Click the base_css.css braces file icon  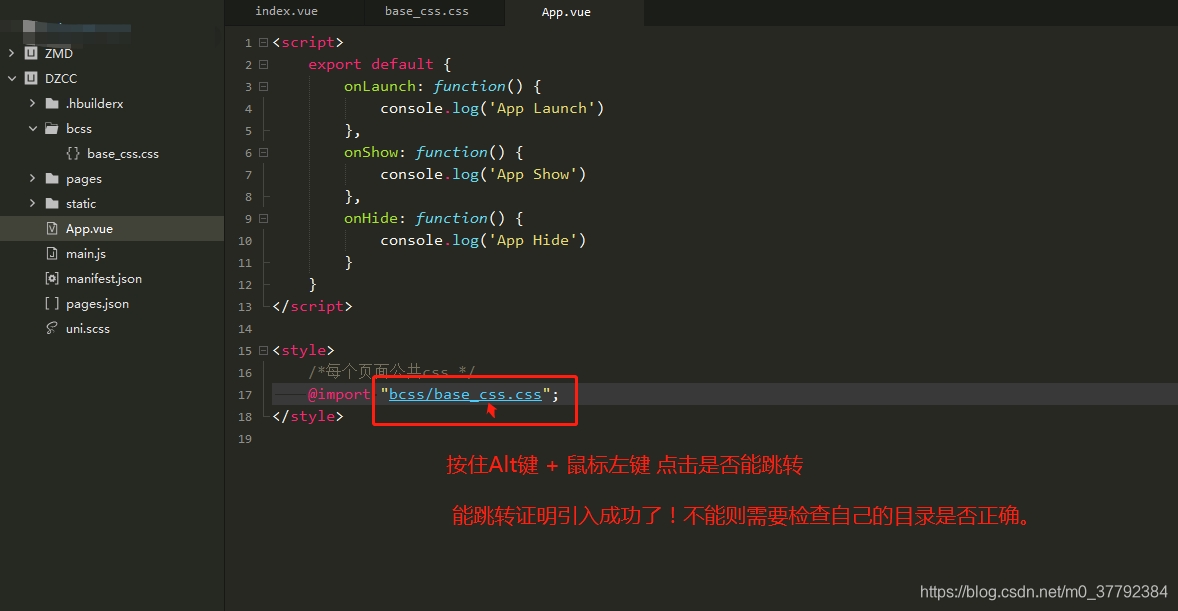[73, 153]
